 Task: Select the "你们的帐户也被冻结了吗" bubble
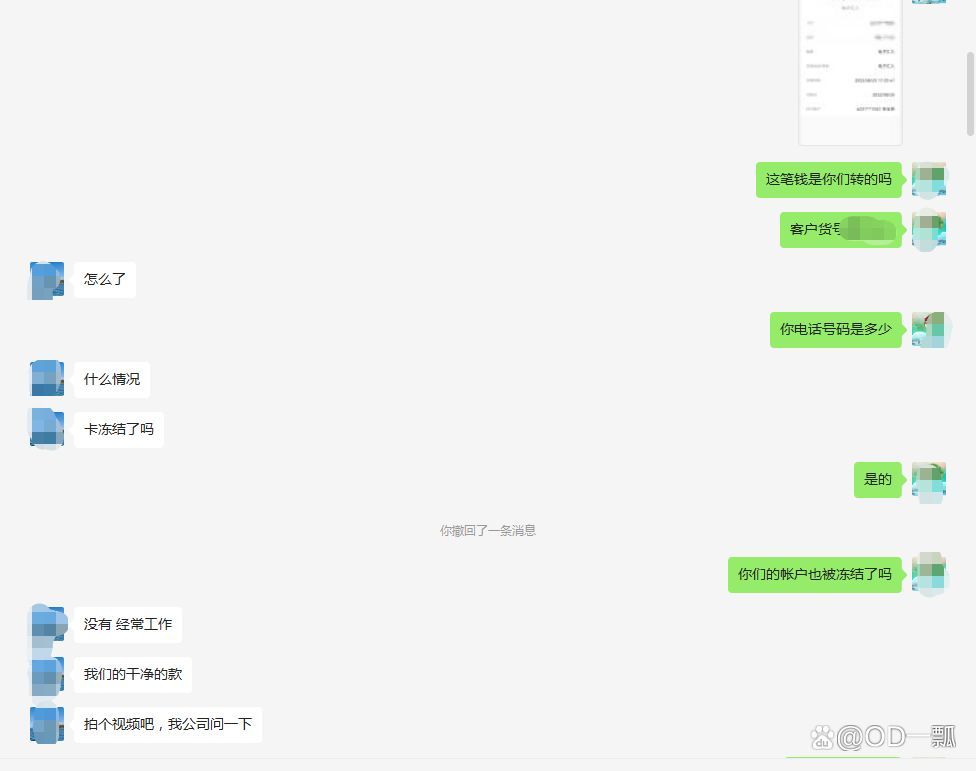click(x=815, y=575)
